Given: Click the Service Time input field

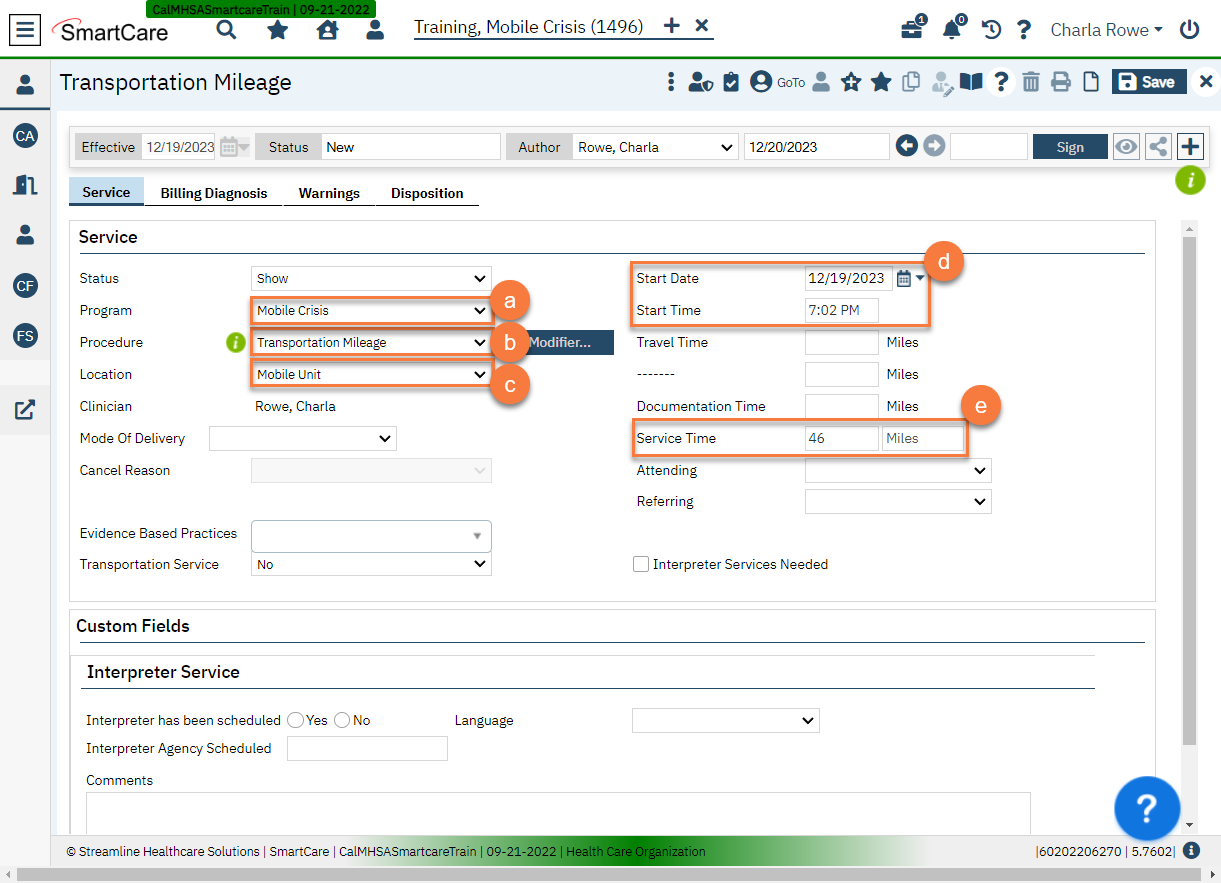Looking at the screenshot, I should [x=841, y=438].
